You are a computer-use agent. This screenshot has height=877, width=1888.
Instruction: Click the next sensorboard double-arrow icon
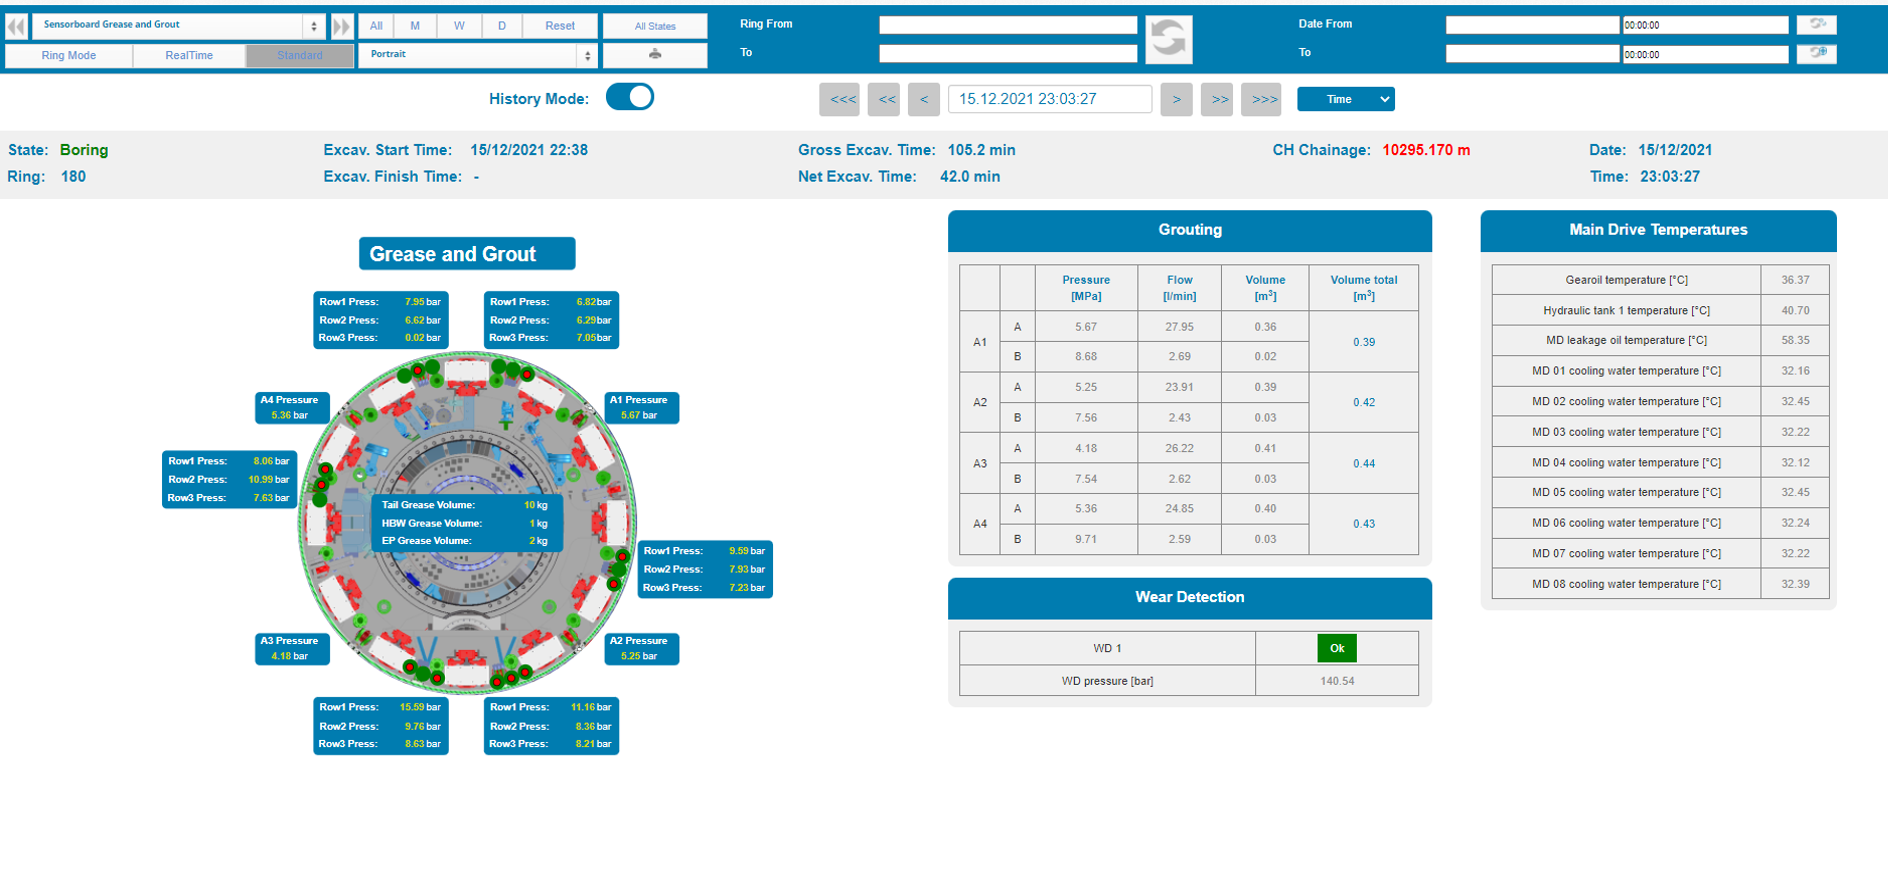tap(342, 26)
